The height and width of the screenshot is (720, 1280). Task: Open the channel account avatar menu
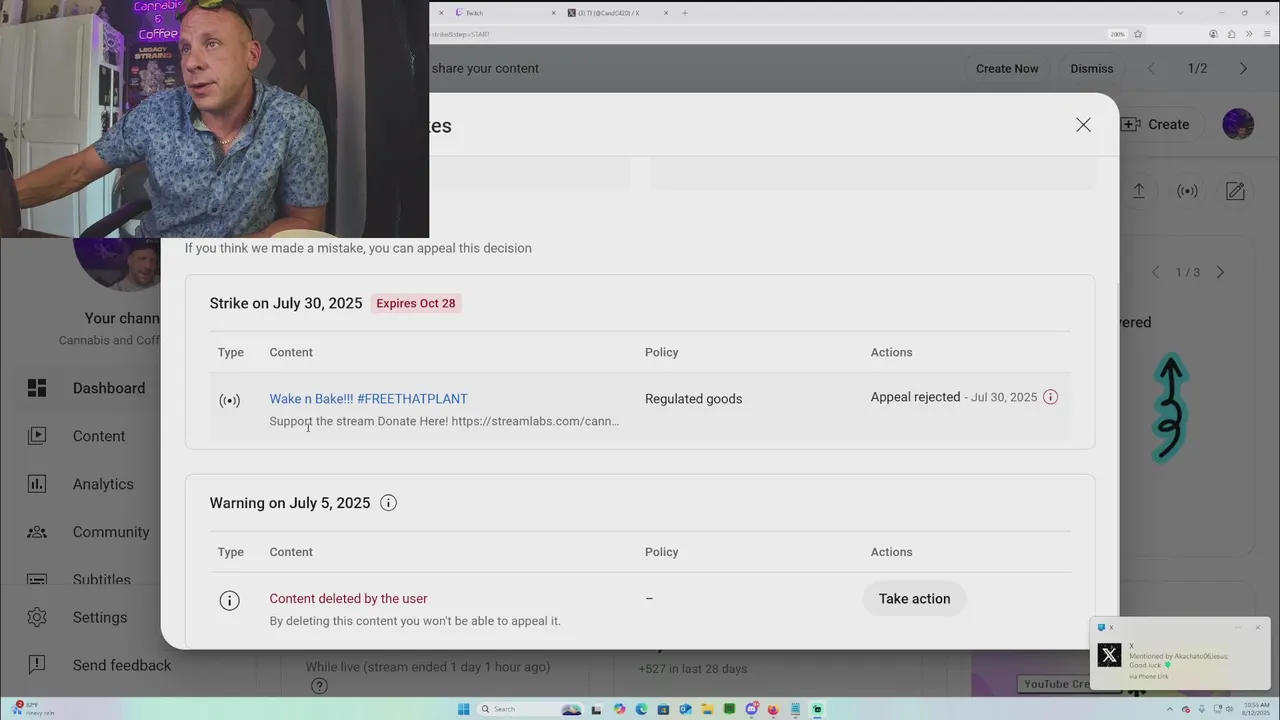pos(1238,124)
